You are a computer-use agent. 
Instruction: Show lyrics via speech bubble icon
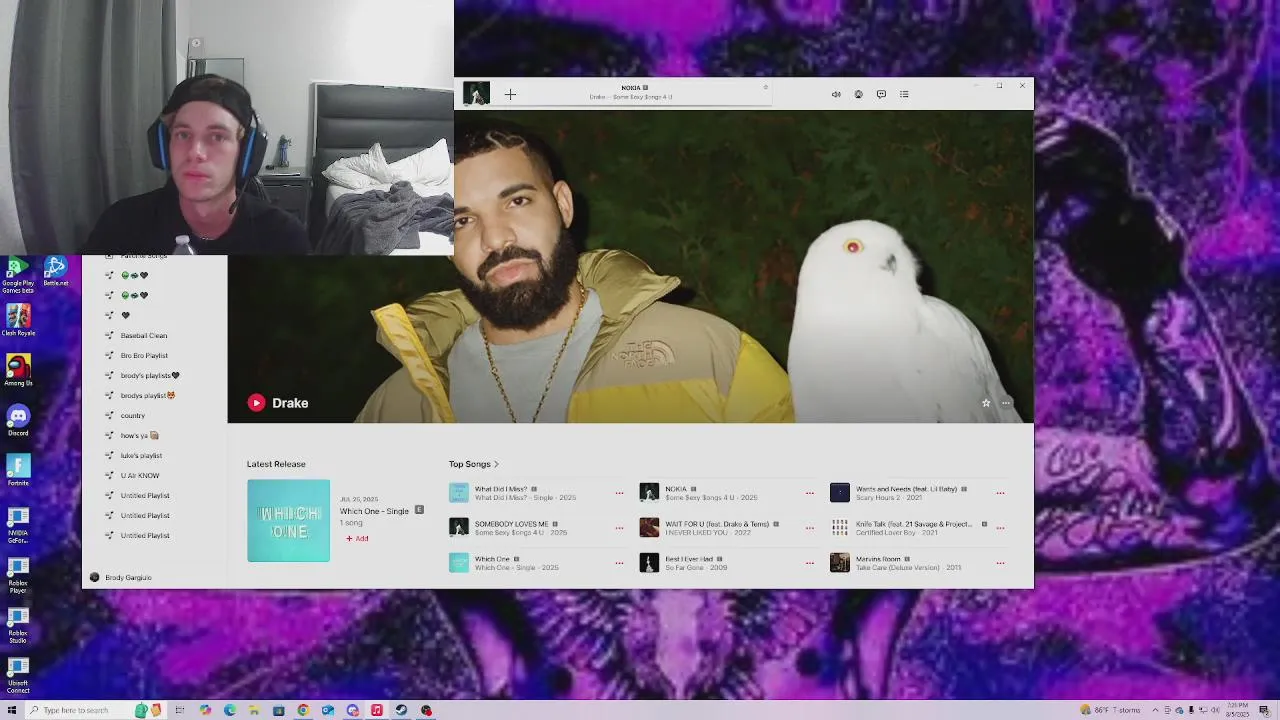pyautogui.click(x=881, y=95)
